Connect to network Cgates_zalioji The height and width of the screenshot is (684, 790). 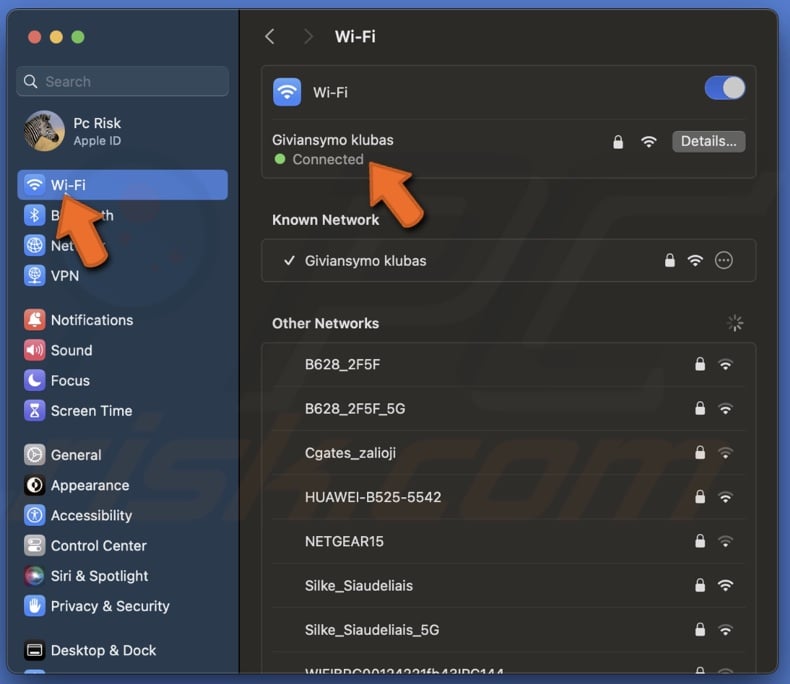point(508,453)
